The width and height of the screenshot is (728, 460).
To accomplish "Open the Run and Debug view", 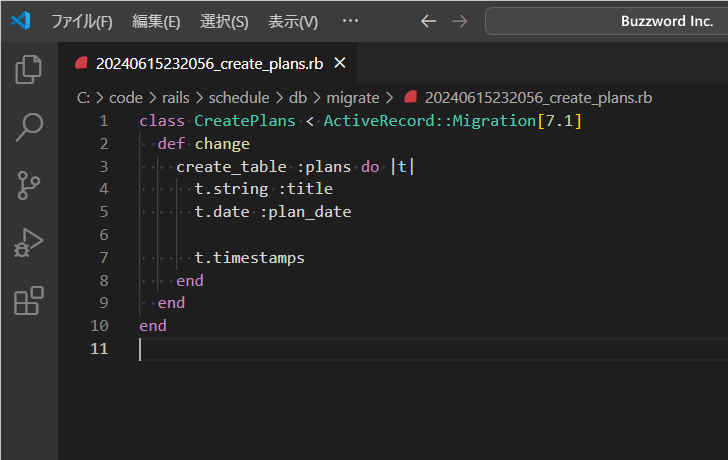I will (x=29, y=243).
